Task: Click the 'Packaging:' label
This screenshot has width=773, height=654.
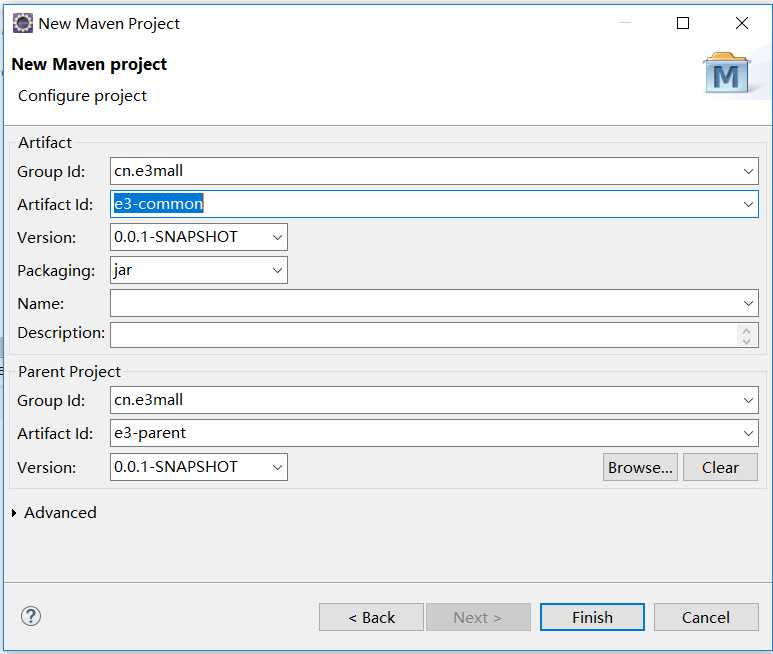Action: point(56,271)
